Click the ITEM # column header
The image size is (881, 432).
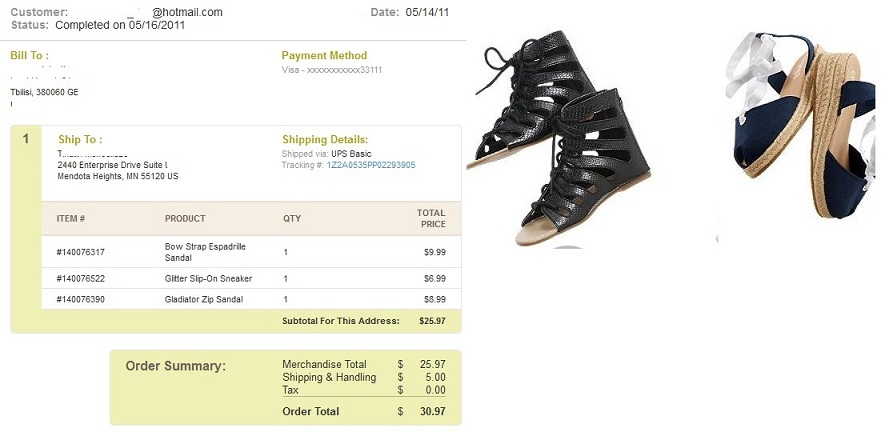[x=71, y=218]
